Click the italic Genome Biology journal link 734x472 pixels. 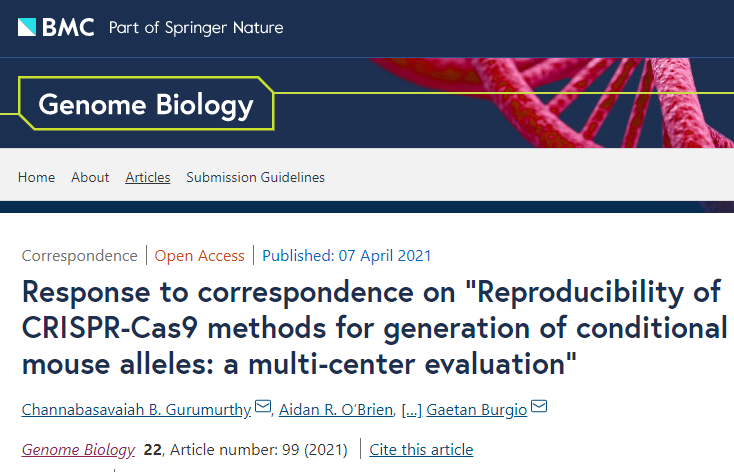(x=78, y=449)
